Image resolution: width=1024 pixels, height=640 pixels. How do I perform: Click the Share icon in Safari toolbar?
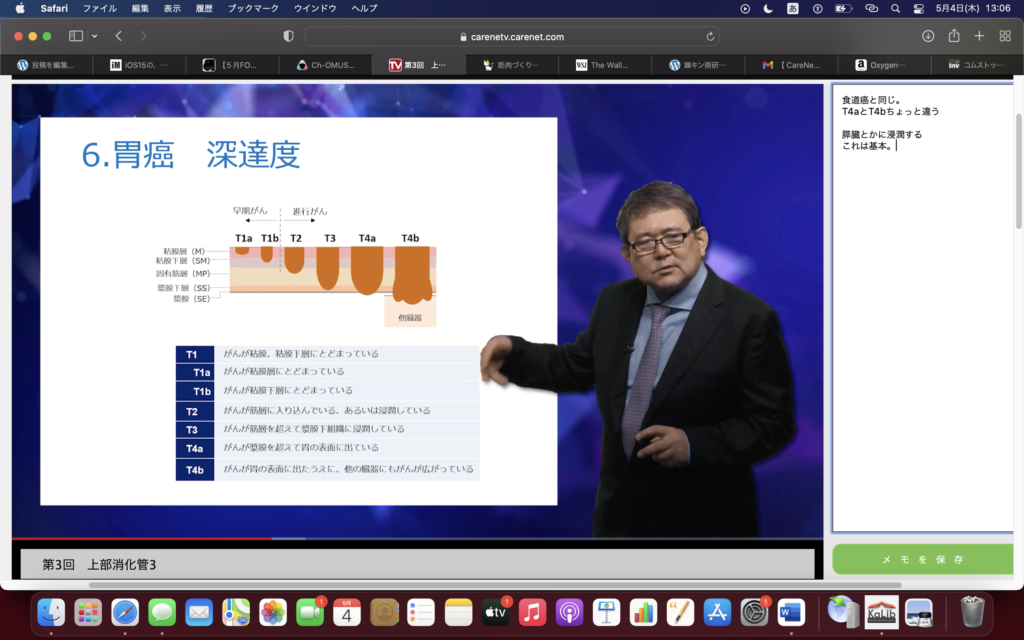tap(954, 36)
